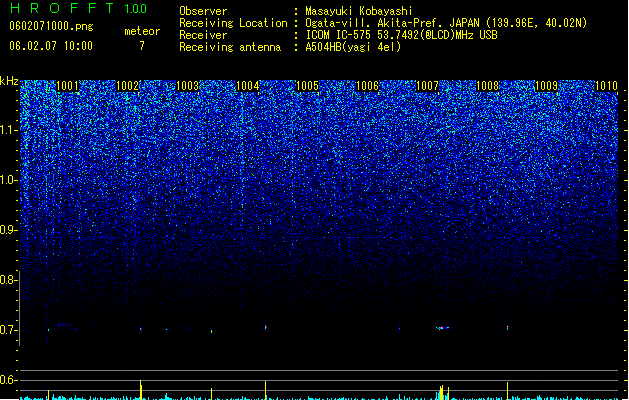Click the 0.7 kHz axis label
Viewport: 629px width, 400px height.
[9, 330]
